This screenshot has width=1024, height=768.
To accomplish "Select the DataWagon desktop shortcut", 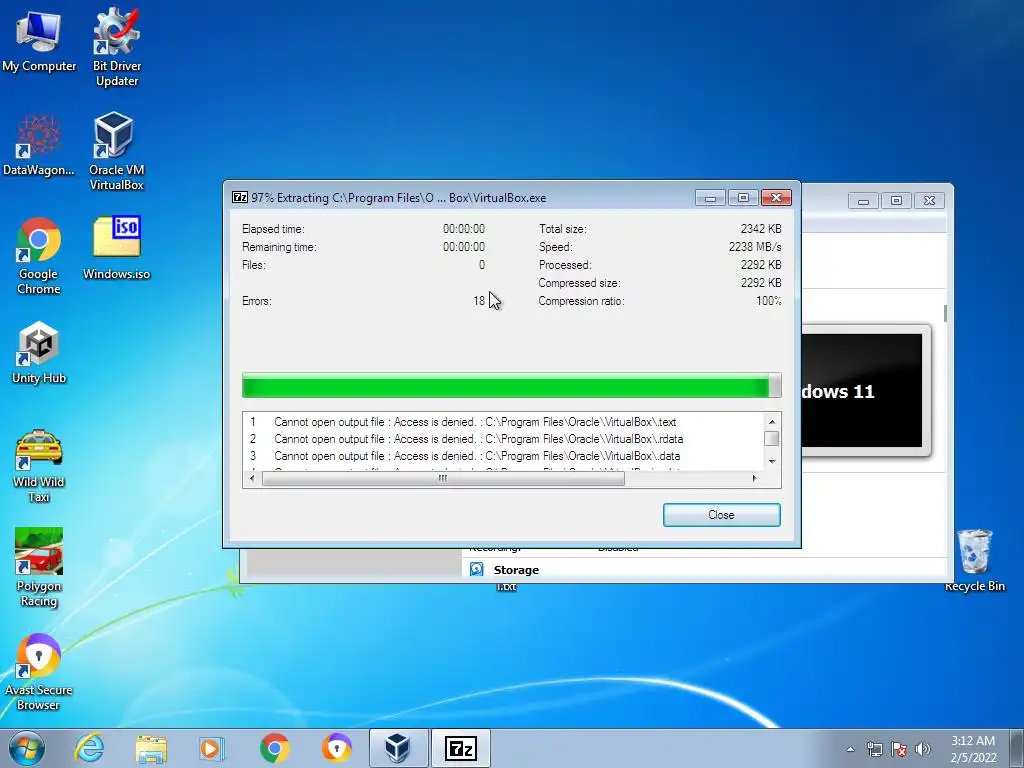I will coord(39,145).
